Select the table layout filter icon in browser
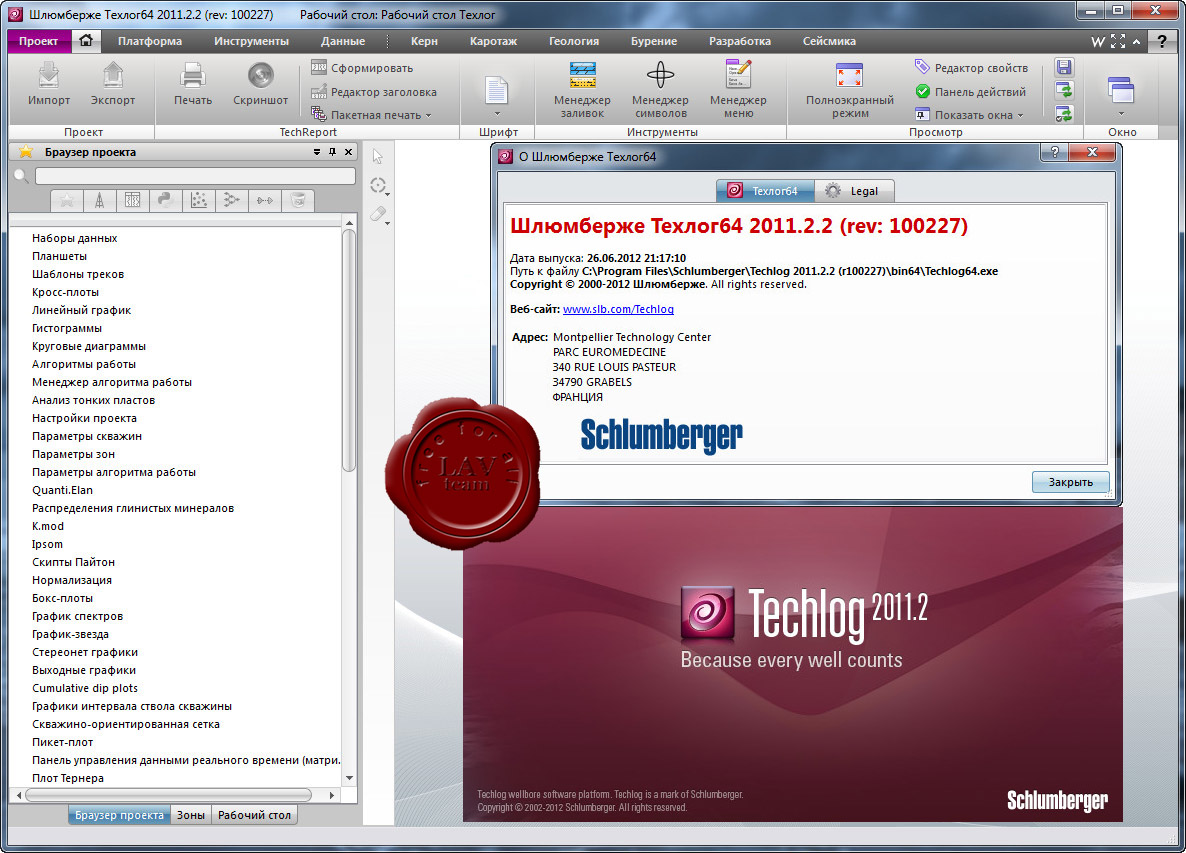 tap(132, 200)
